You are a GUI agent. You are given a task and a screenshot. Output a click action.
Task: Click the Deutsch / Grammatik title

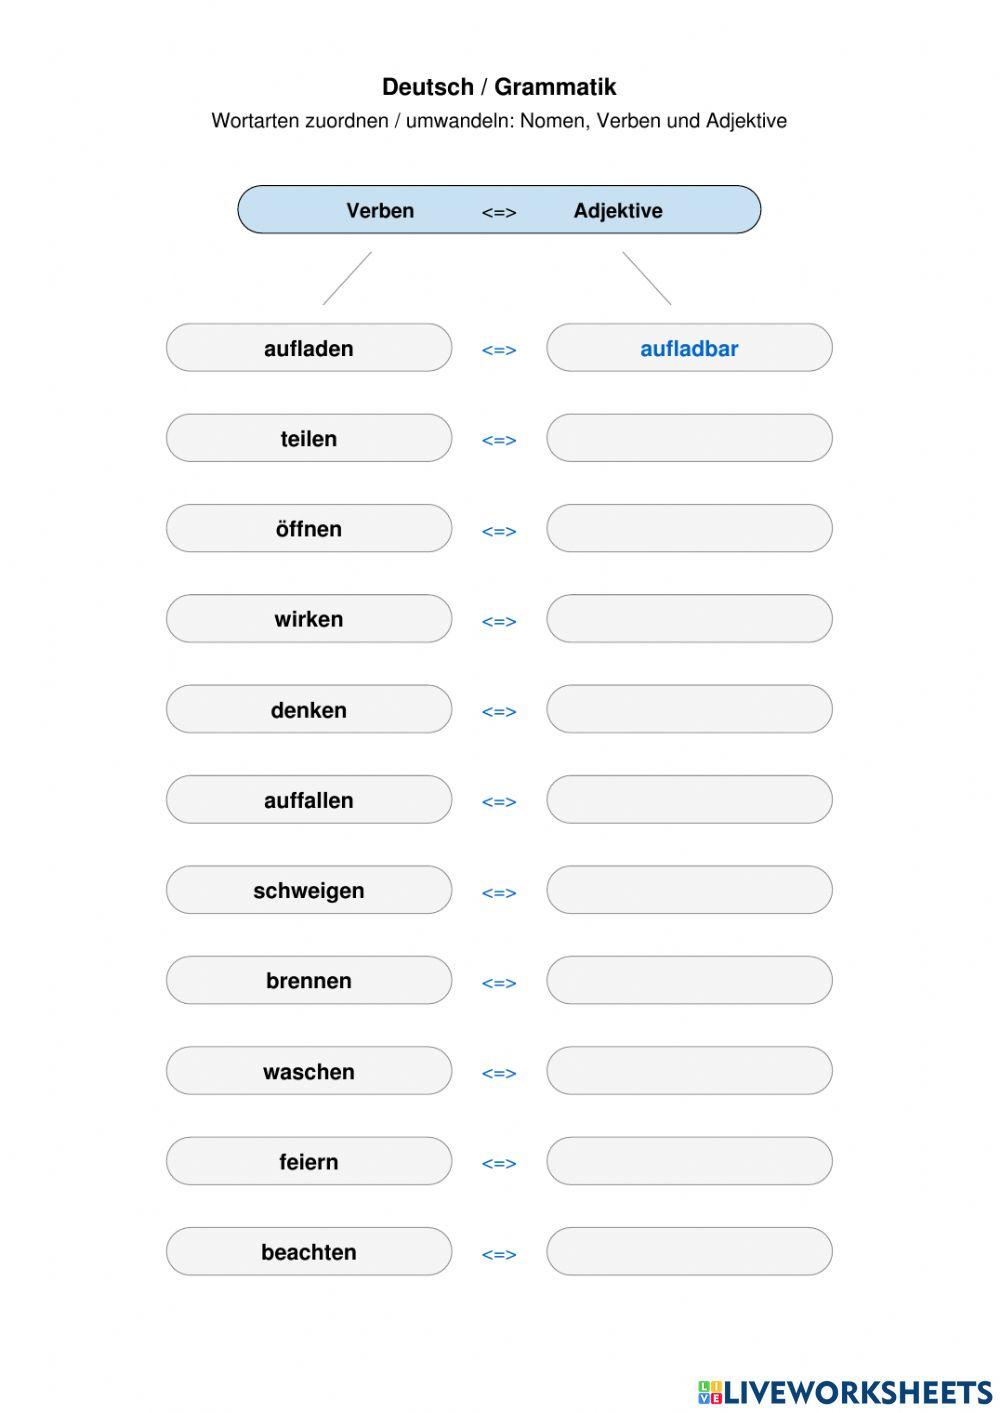point(499,87)
